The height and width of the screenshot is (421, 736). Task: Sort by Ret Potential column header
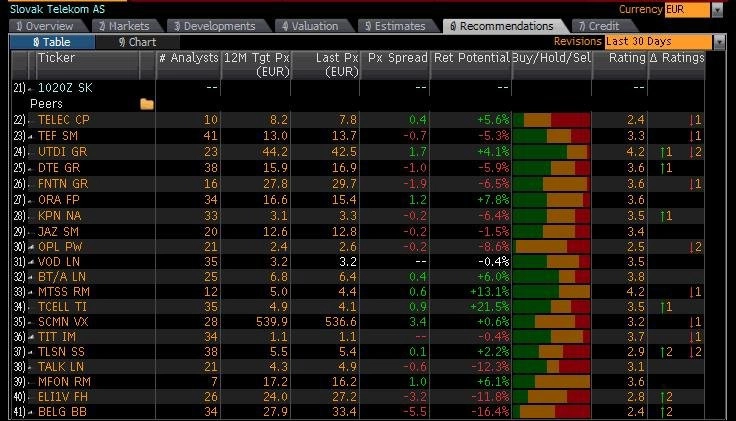[x=471, y=65]
